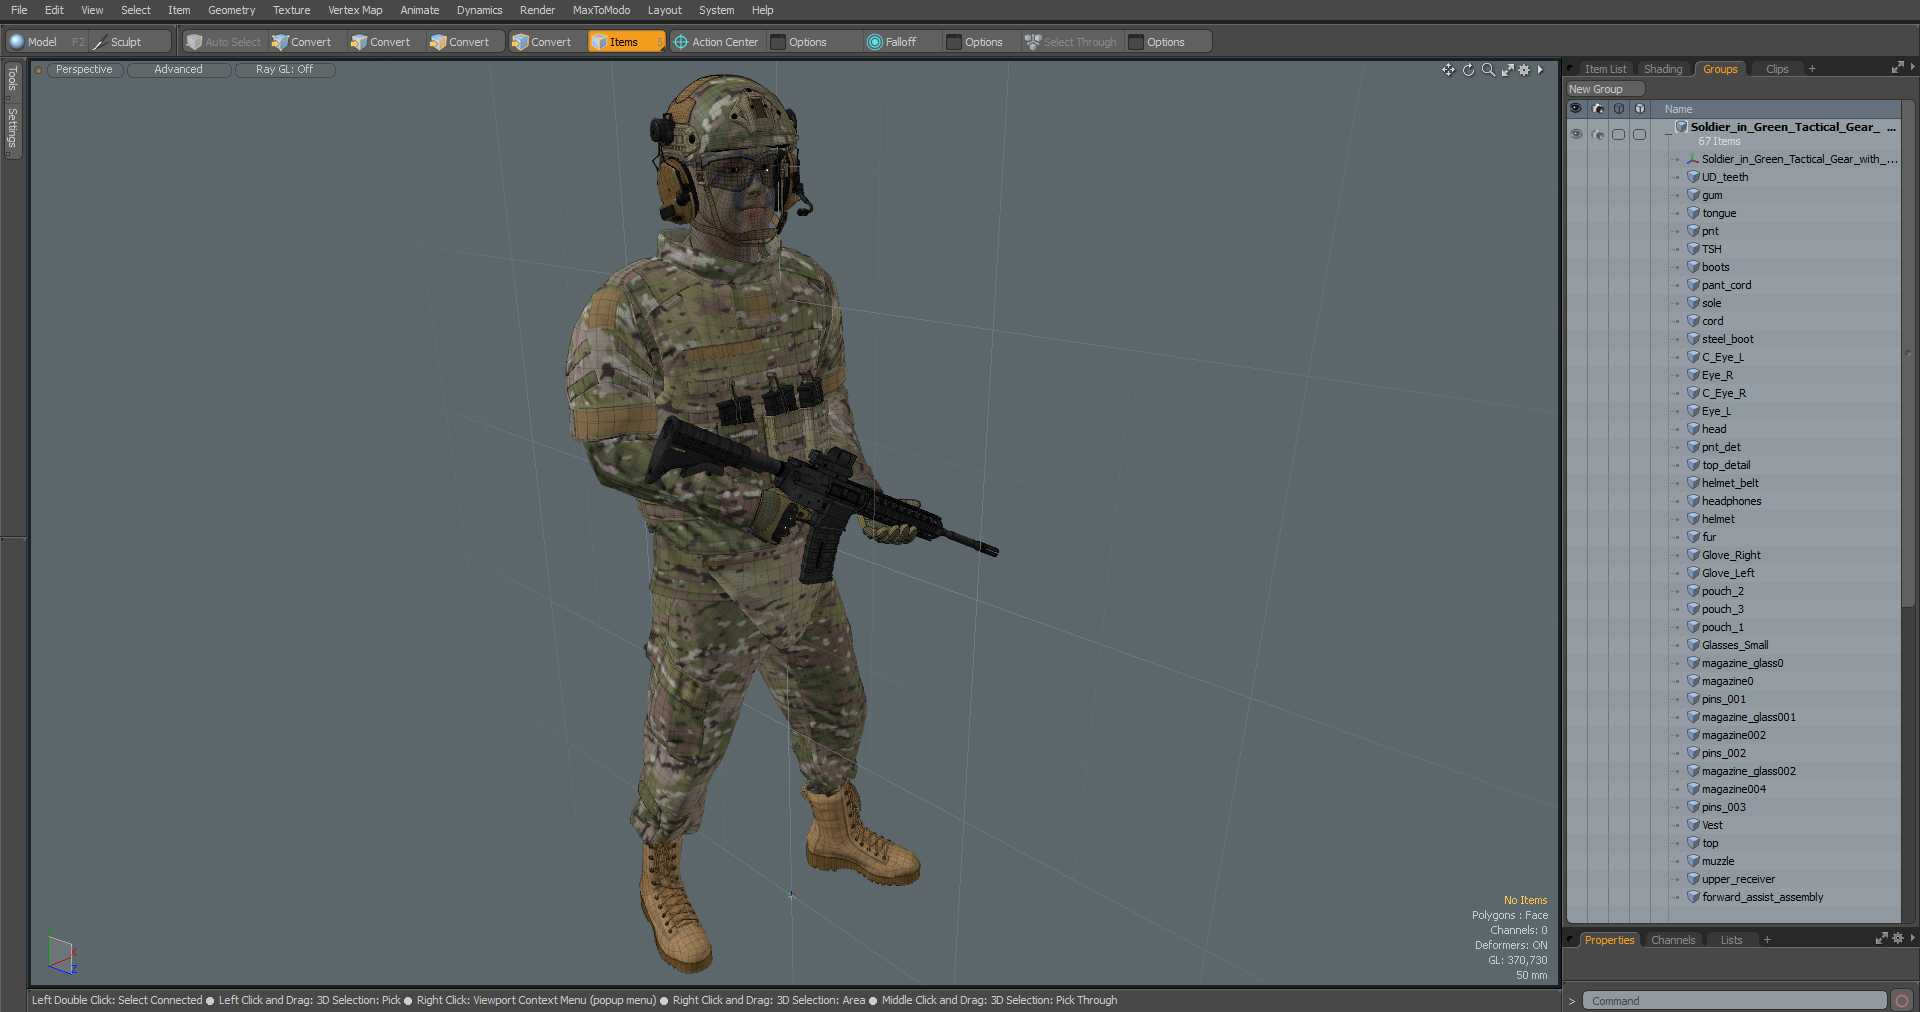
Task: Select the Items selection mode cube icon
Action: (599, 42)
